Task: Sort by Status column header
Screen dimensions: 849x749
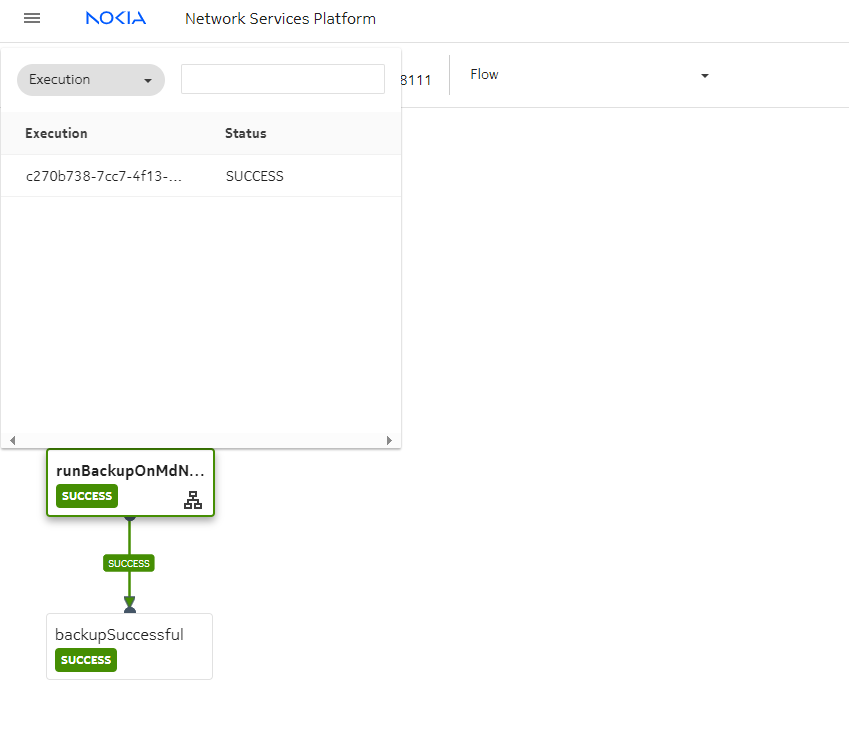Action: (246, 134)
